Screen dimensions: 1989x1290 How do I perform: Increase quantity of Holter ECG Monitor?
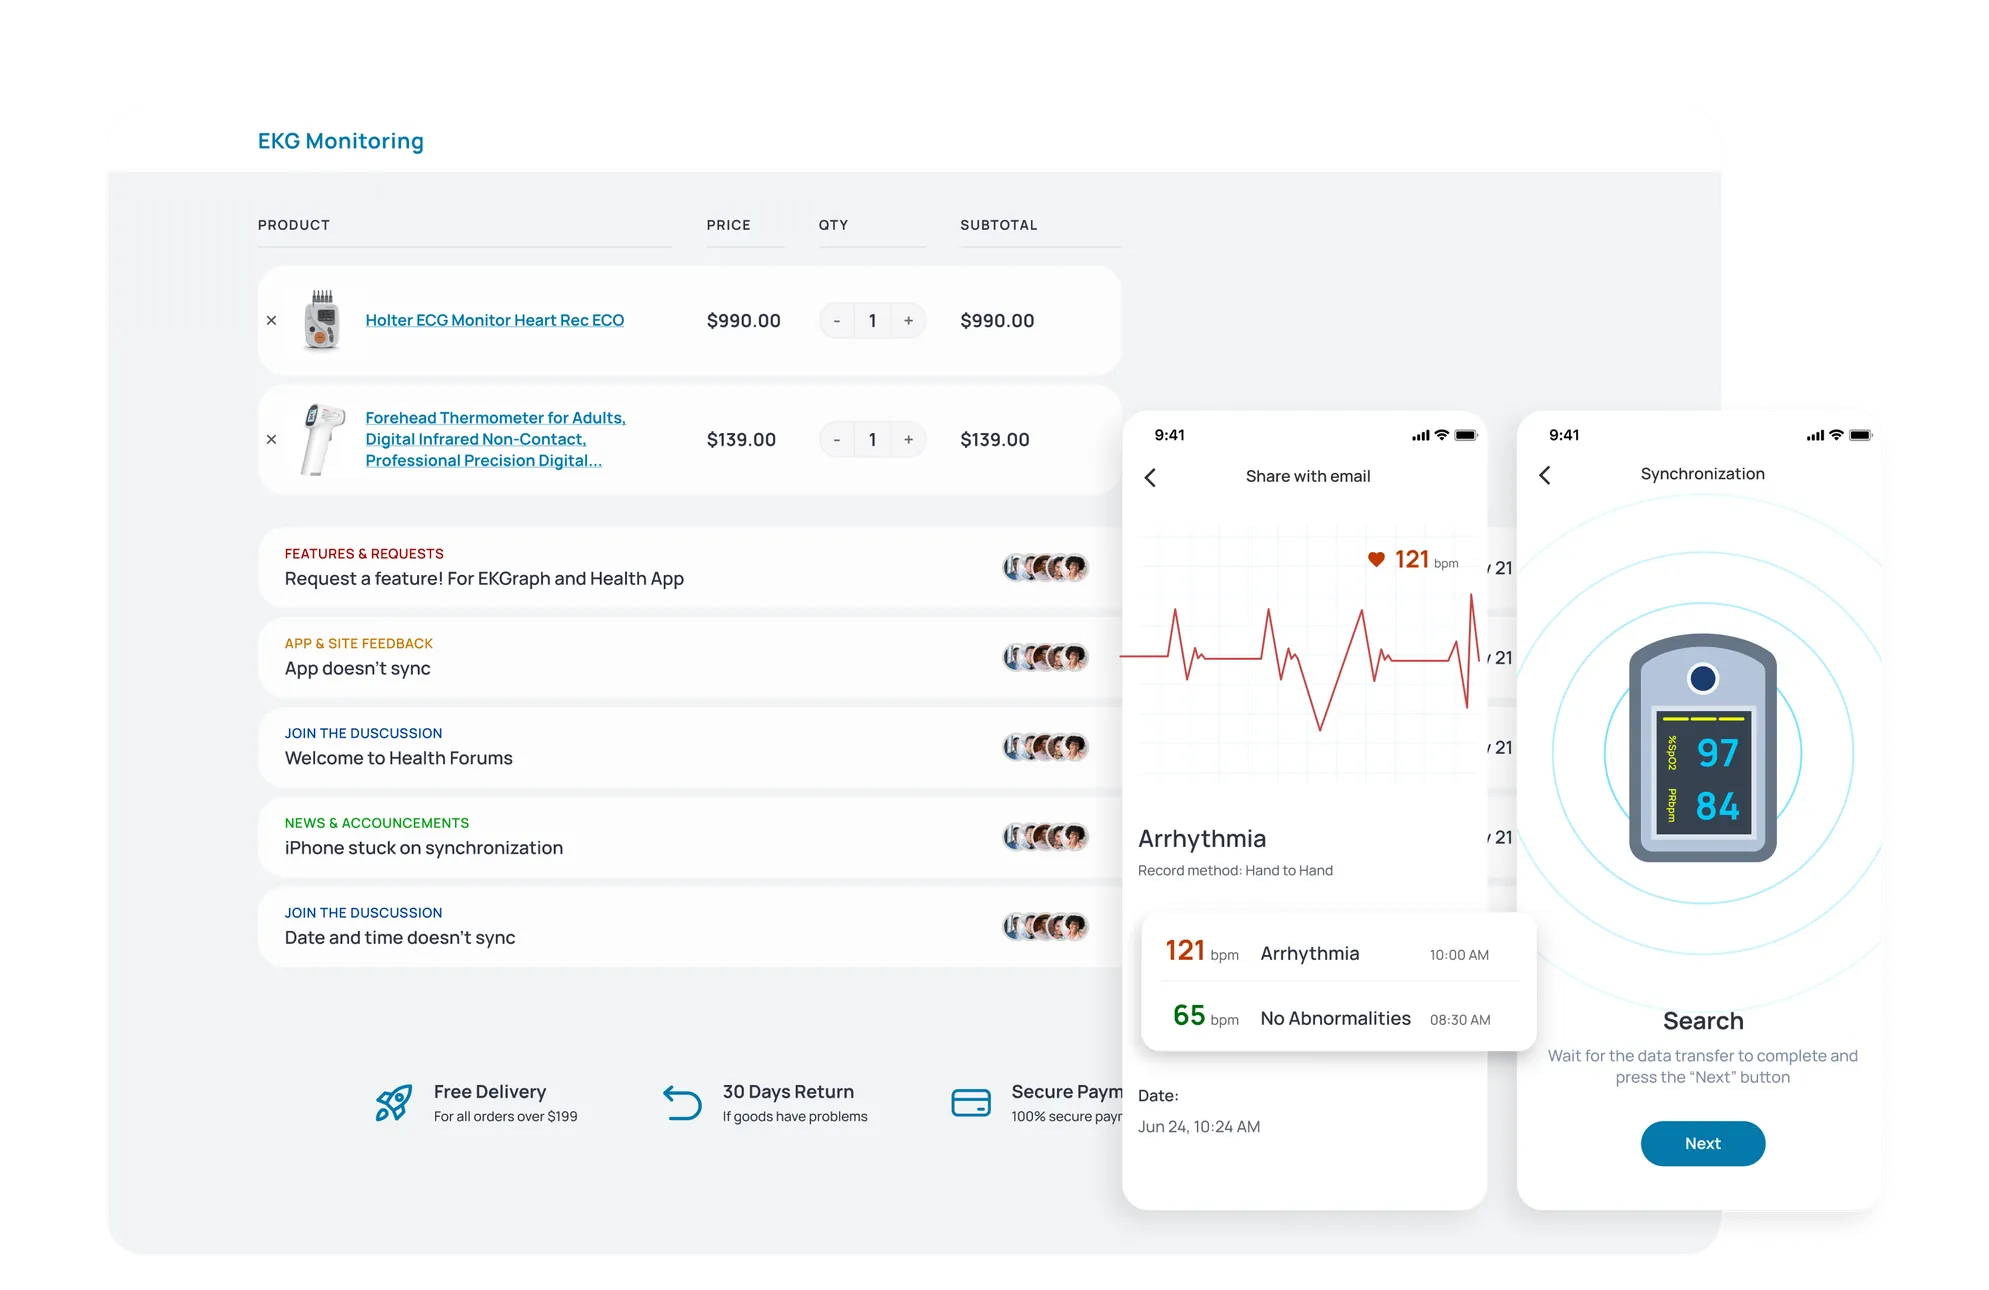coord(908,321)
